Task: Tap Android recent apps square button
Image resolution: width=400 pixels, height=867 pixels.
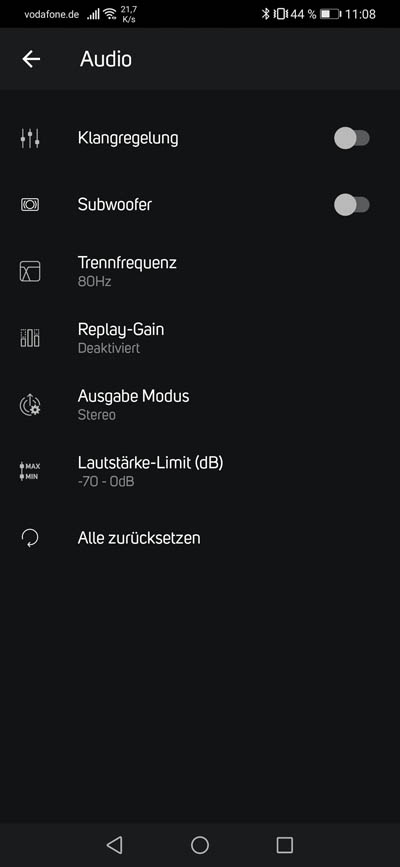Action: [x=284, y=844]
